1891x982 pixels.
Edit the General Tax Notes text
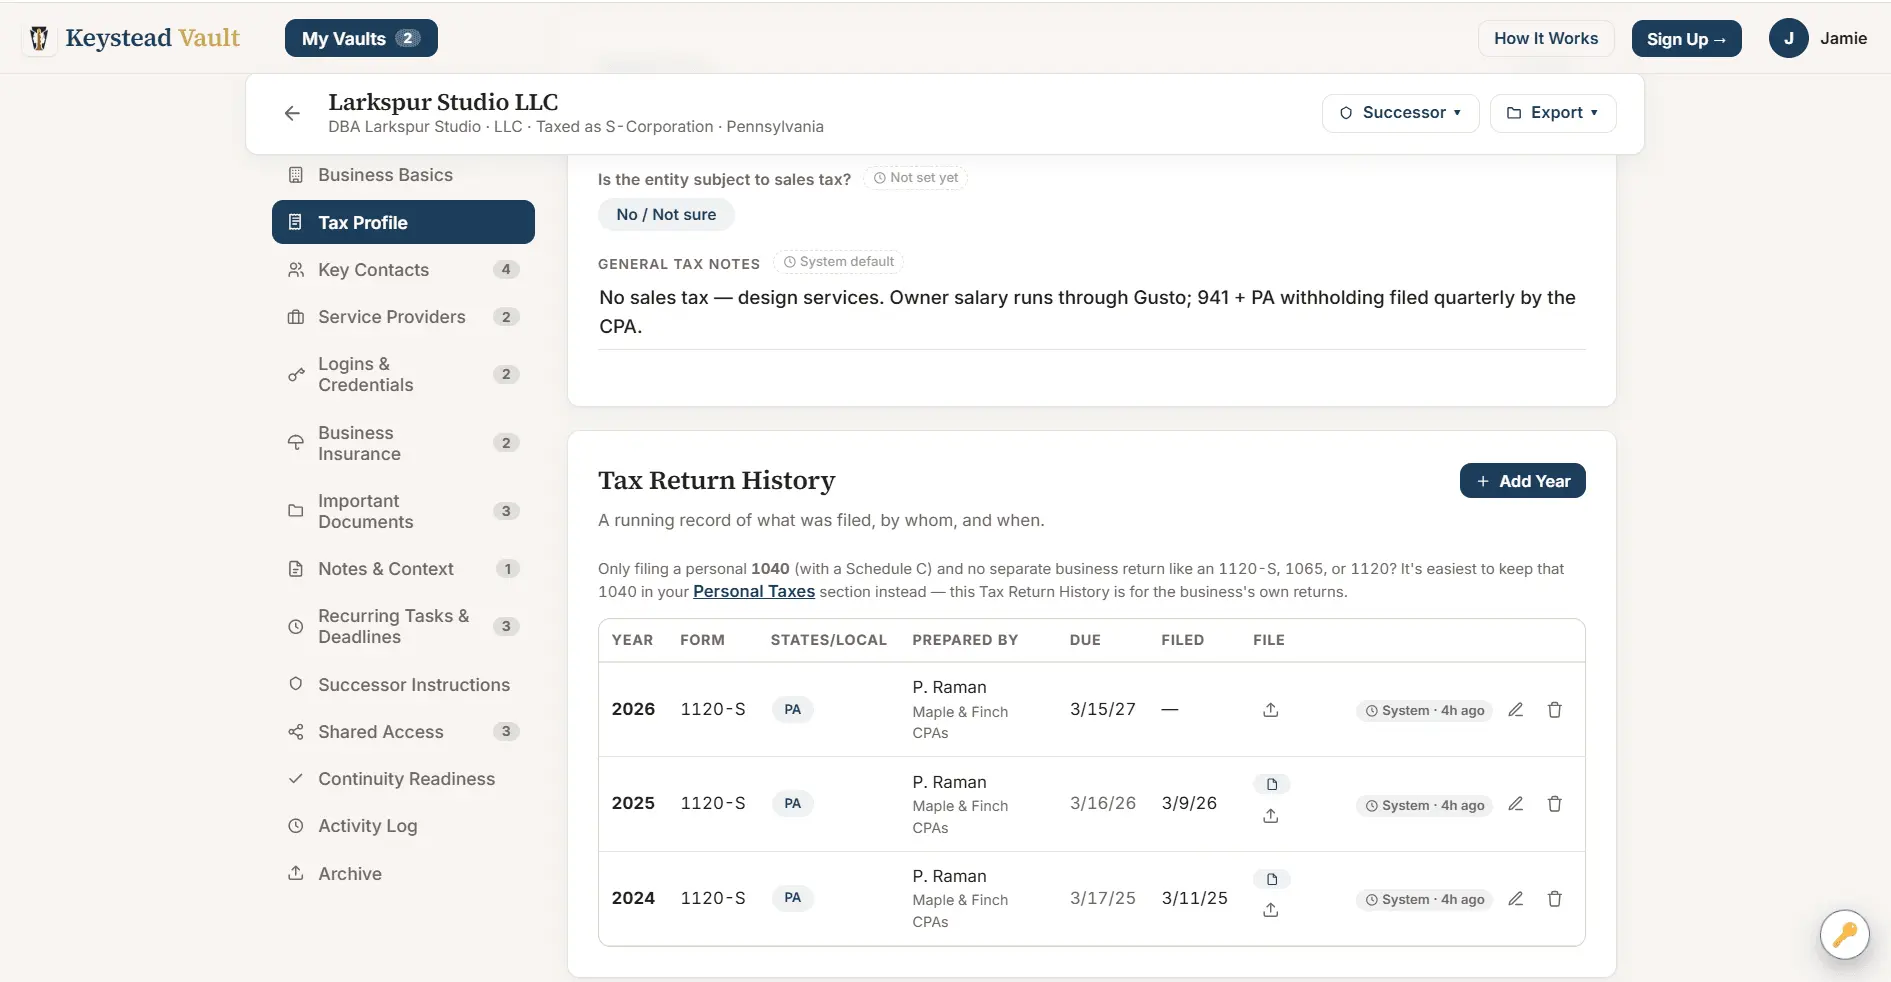pos(1091,312)
